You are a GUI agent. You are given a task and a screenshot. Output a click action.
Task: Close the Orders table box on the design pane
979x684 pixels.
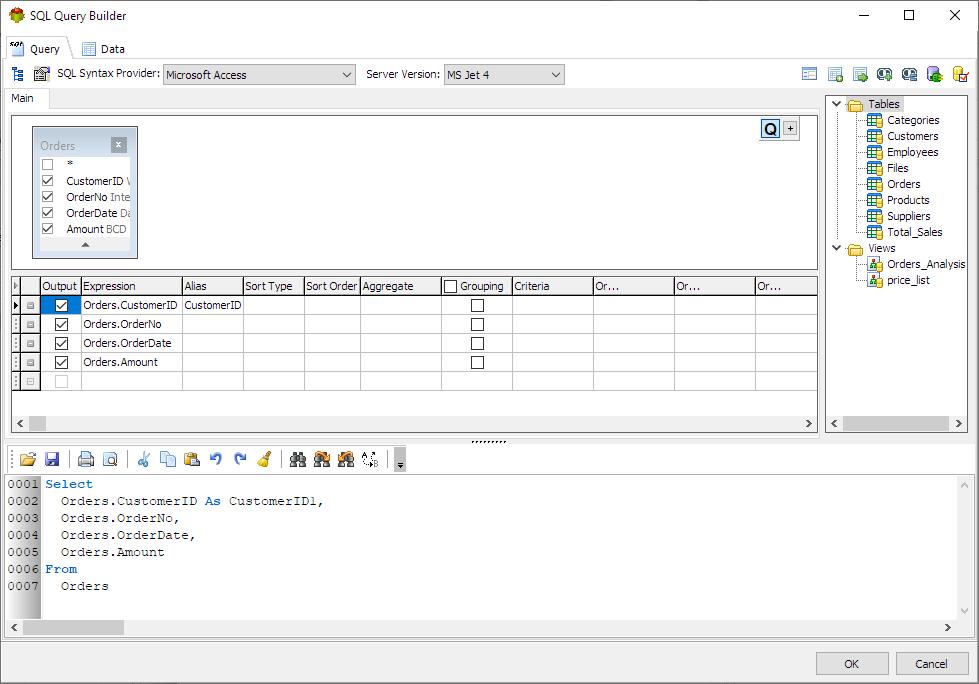[119, 145]
